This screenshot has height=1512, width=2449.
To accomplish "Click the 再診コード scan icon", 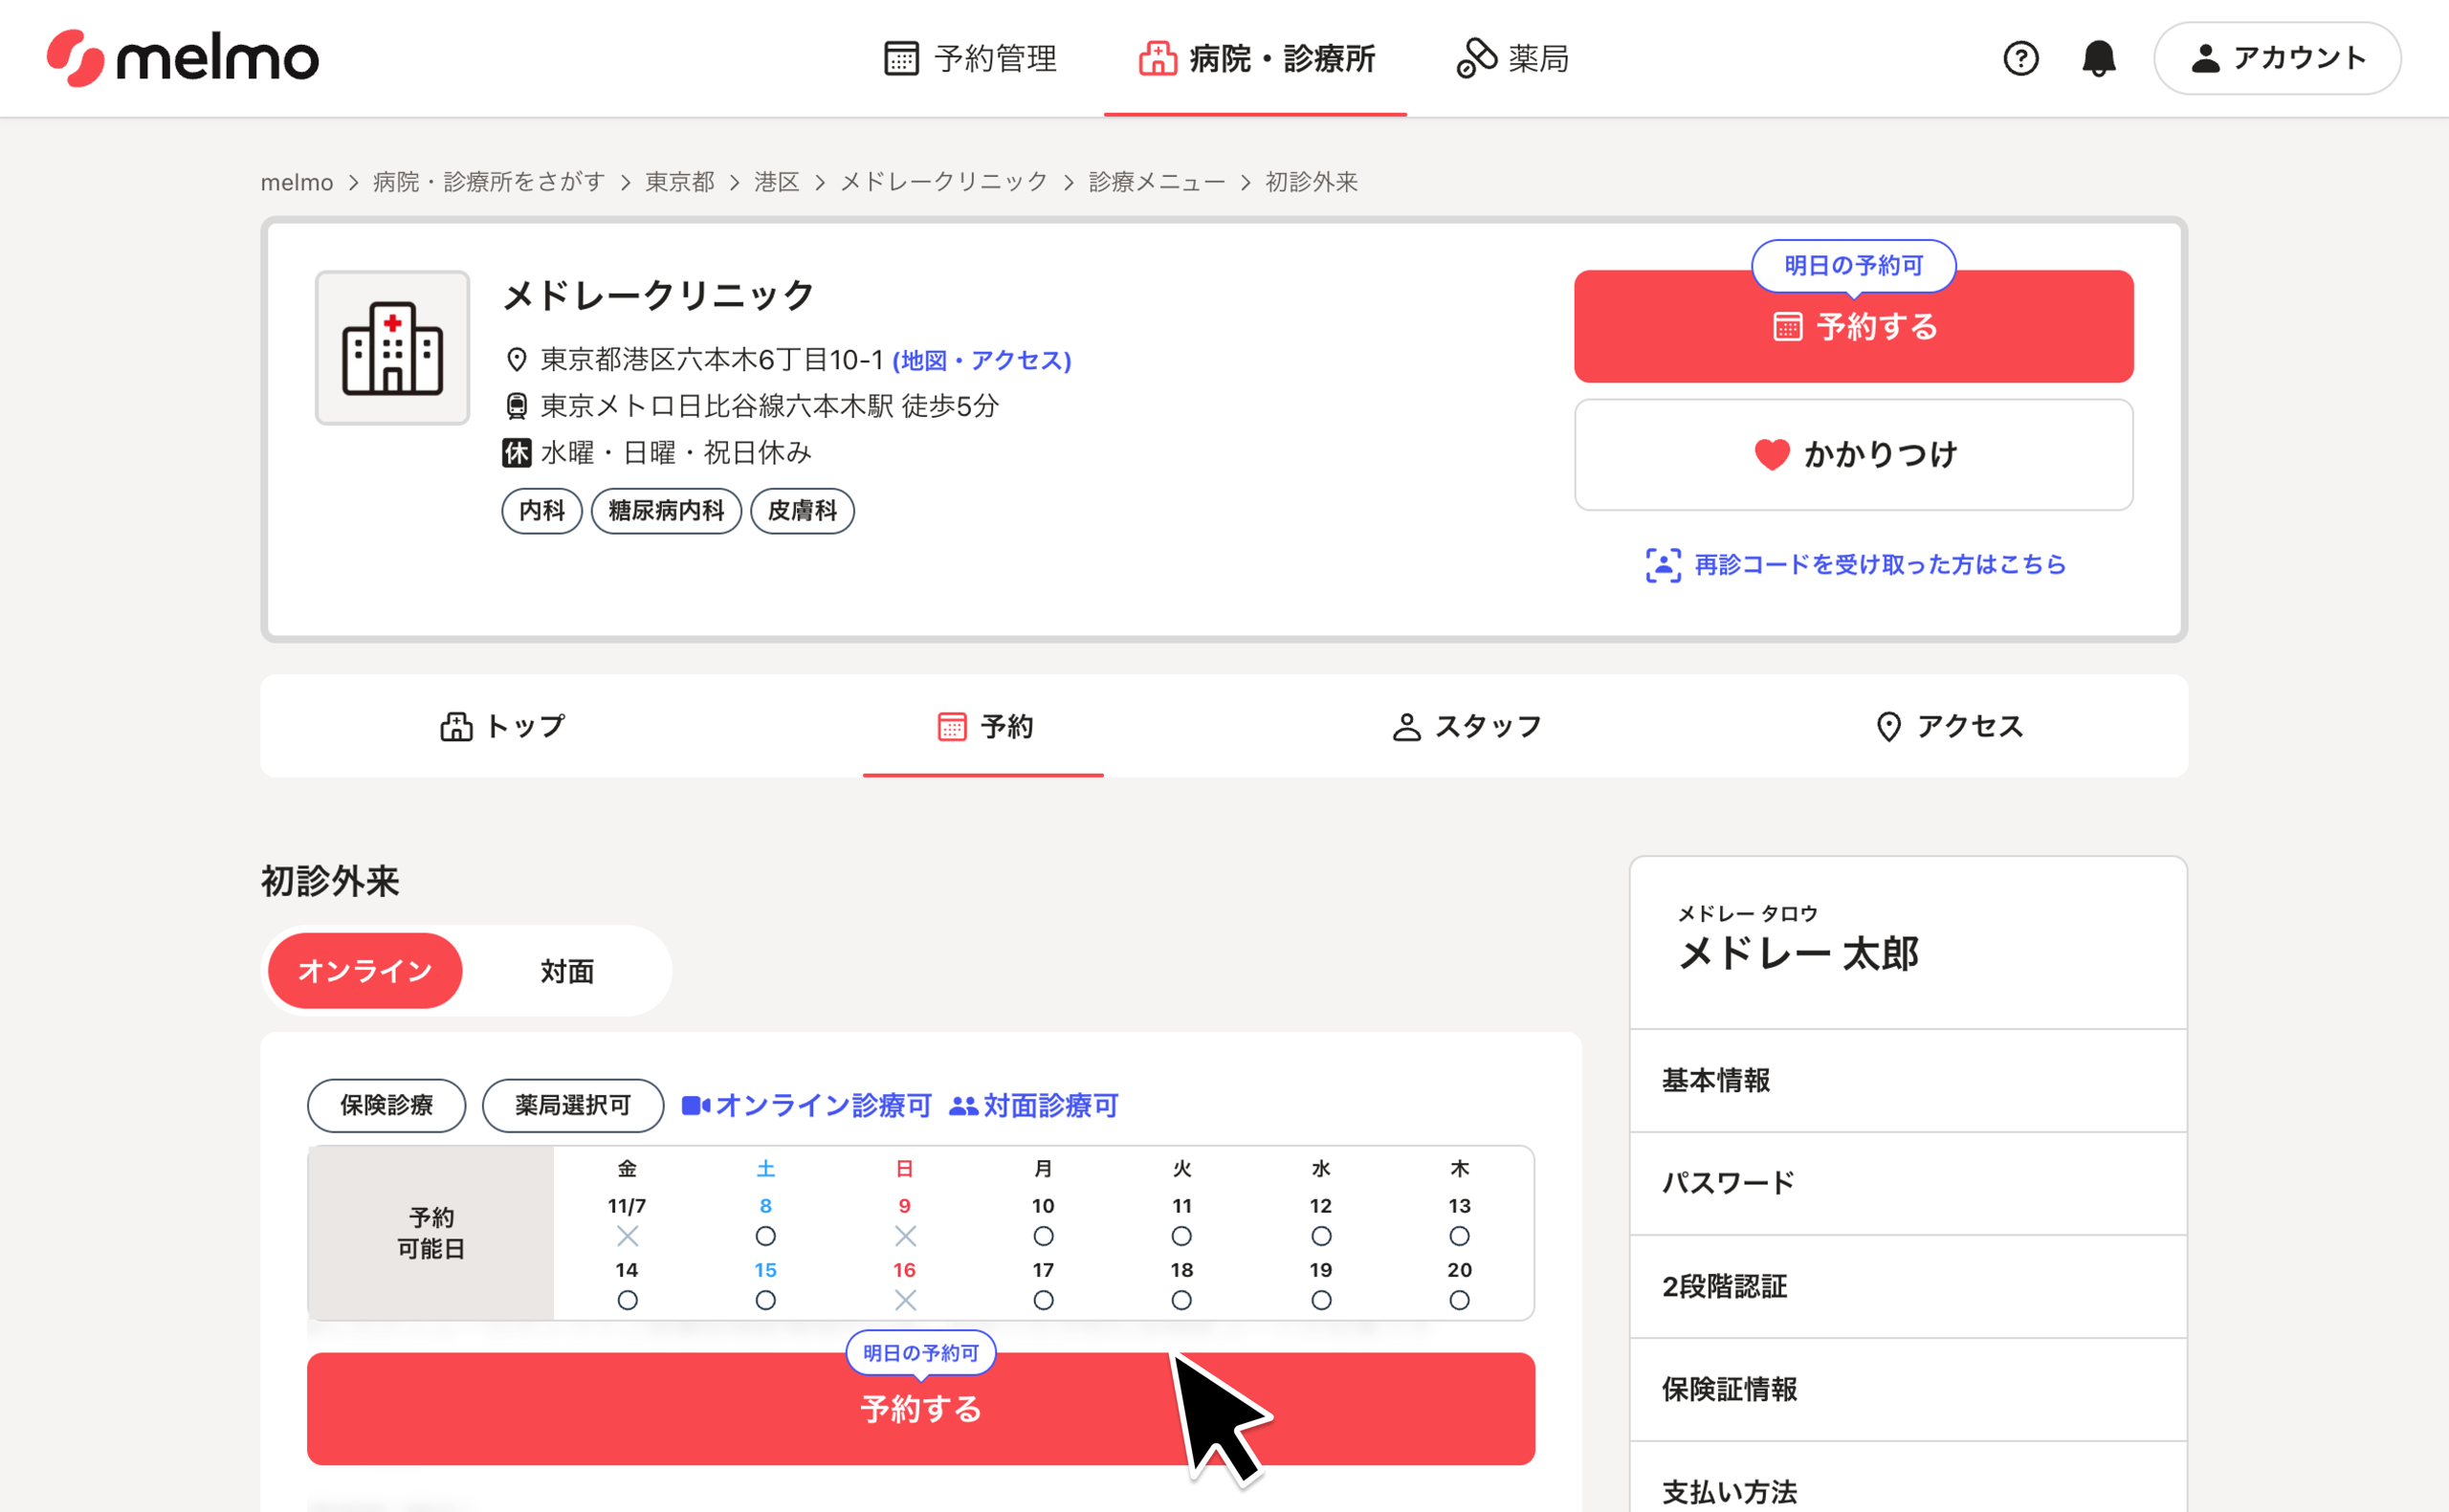I will (1663, 565).
